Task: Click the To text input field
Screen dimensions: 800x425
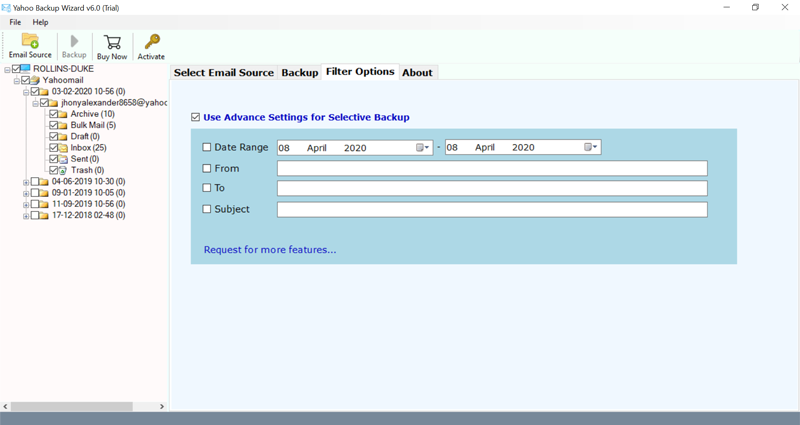Action: [492, 188]
